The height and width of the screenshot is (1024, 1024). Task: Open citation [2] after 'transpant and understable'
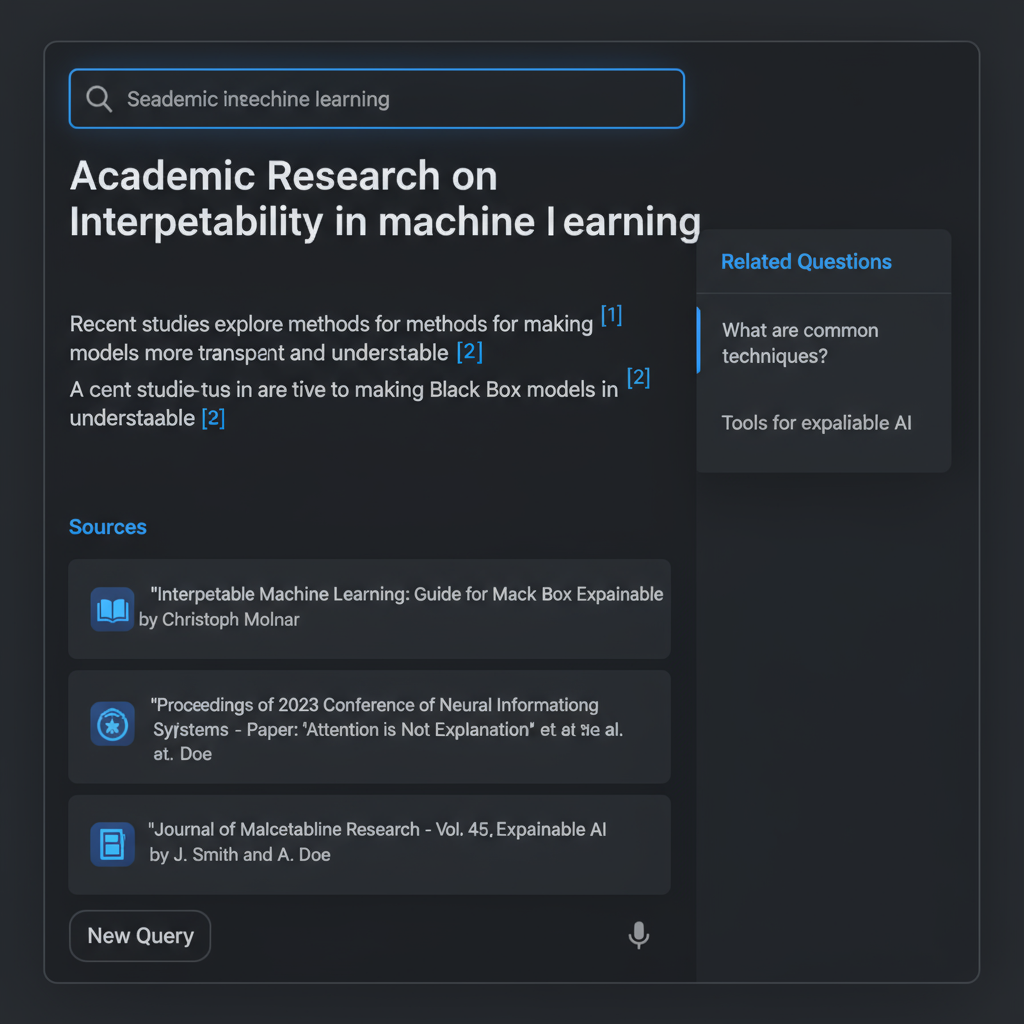pos(470,352)
